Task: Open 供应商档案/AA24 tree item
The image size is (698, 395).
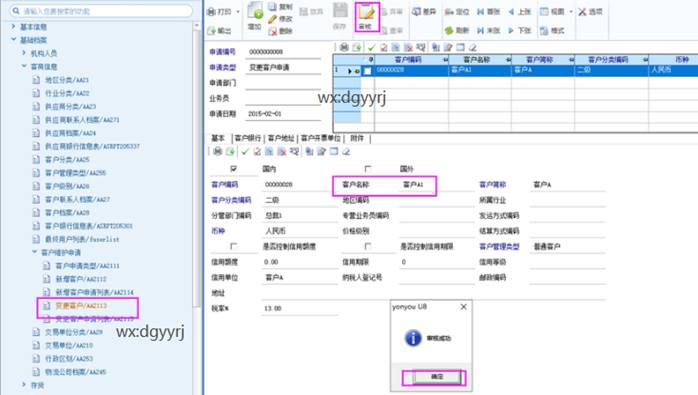Action: click(70, 133)
